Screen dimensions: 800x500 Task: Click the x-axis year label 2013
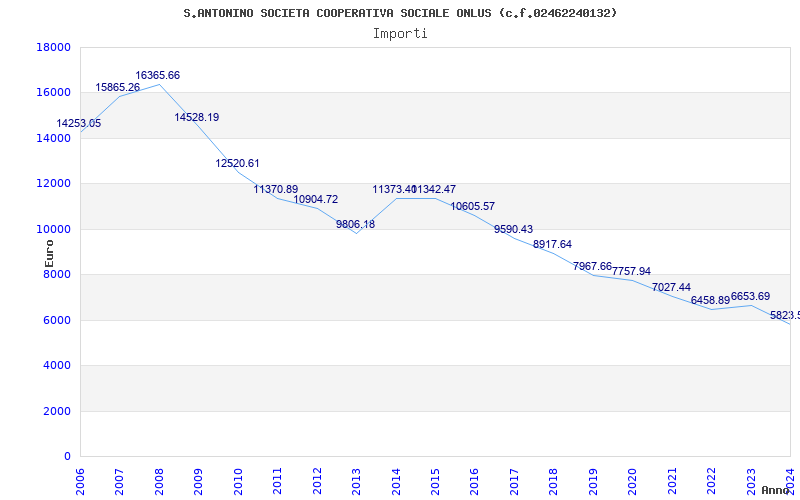[x=357, y=480]
